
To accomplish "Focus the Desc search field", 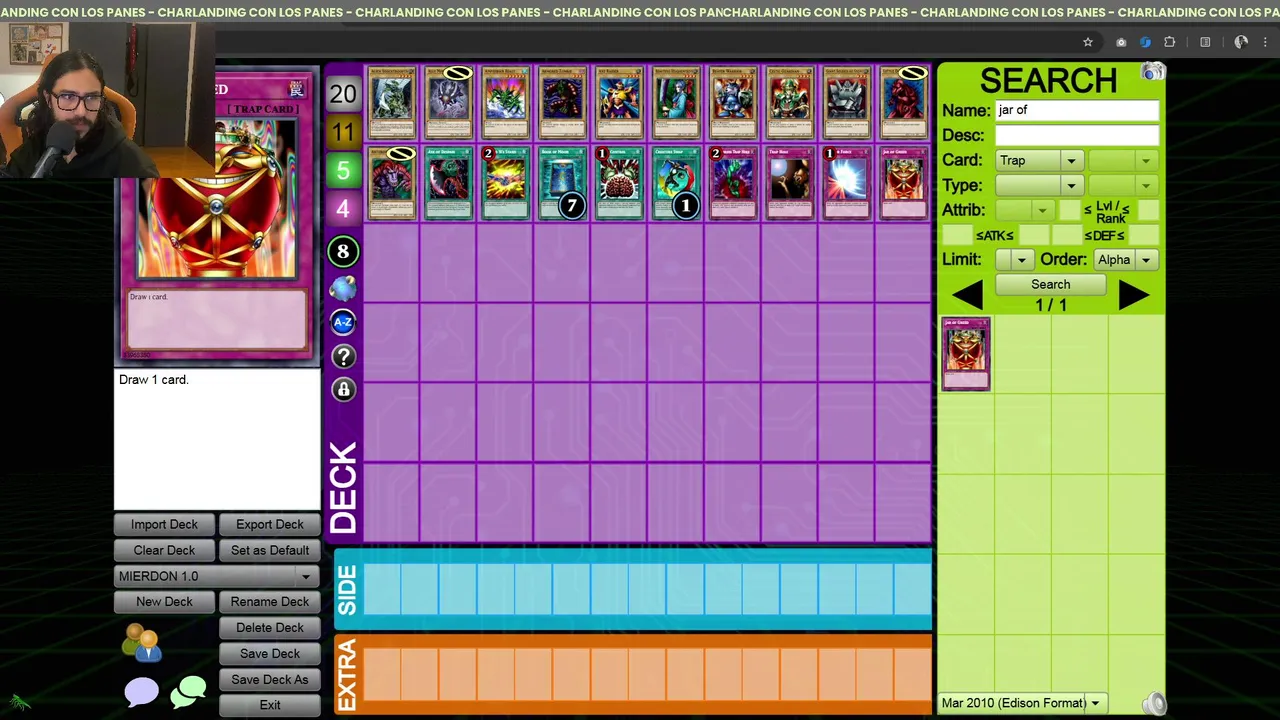I will click(1077, 136).
